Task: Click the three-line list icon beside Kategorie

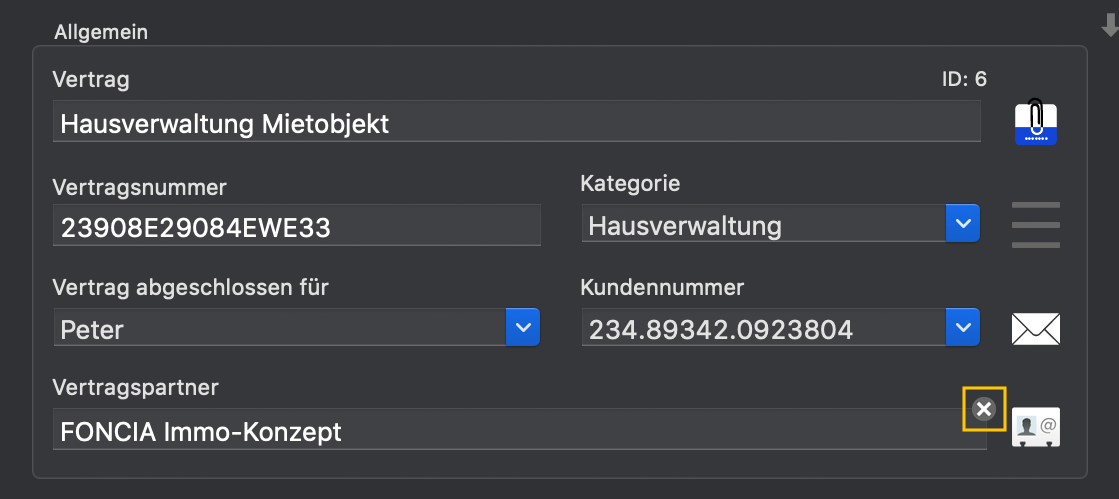Action: coord(1036,225)
